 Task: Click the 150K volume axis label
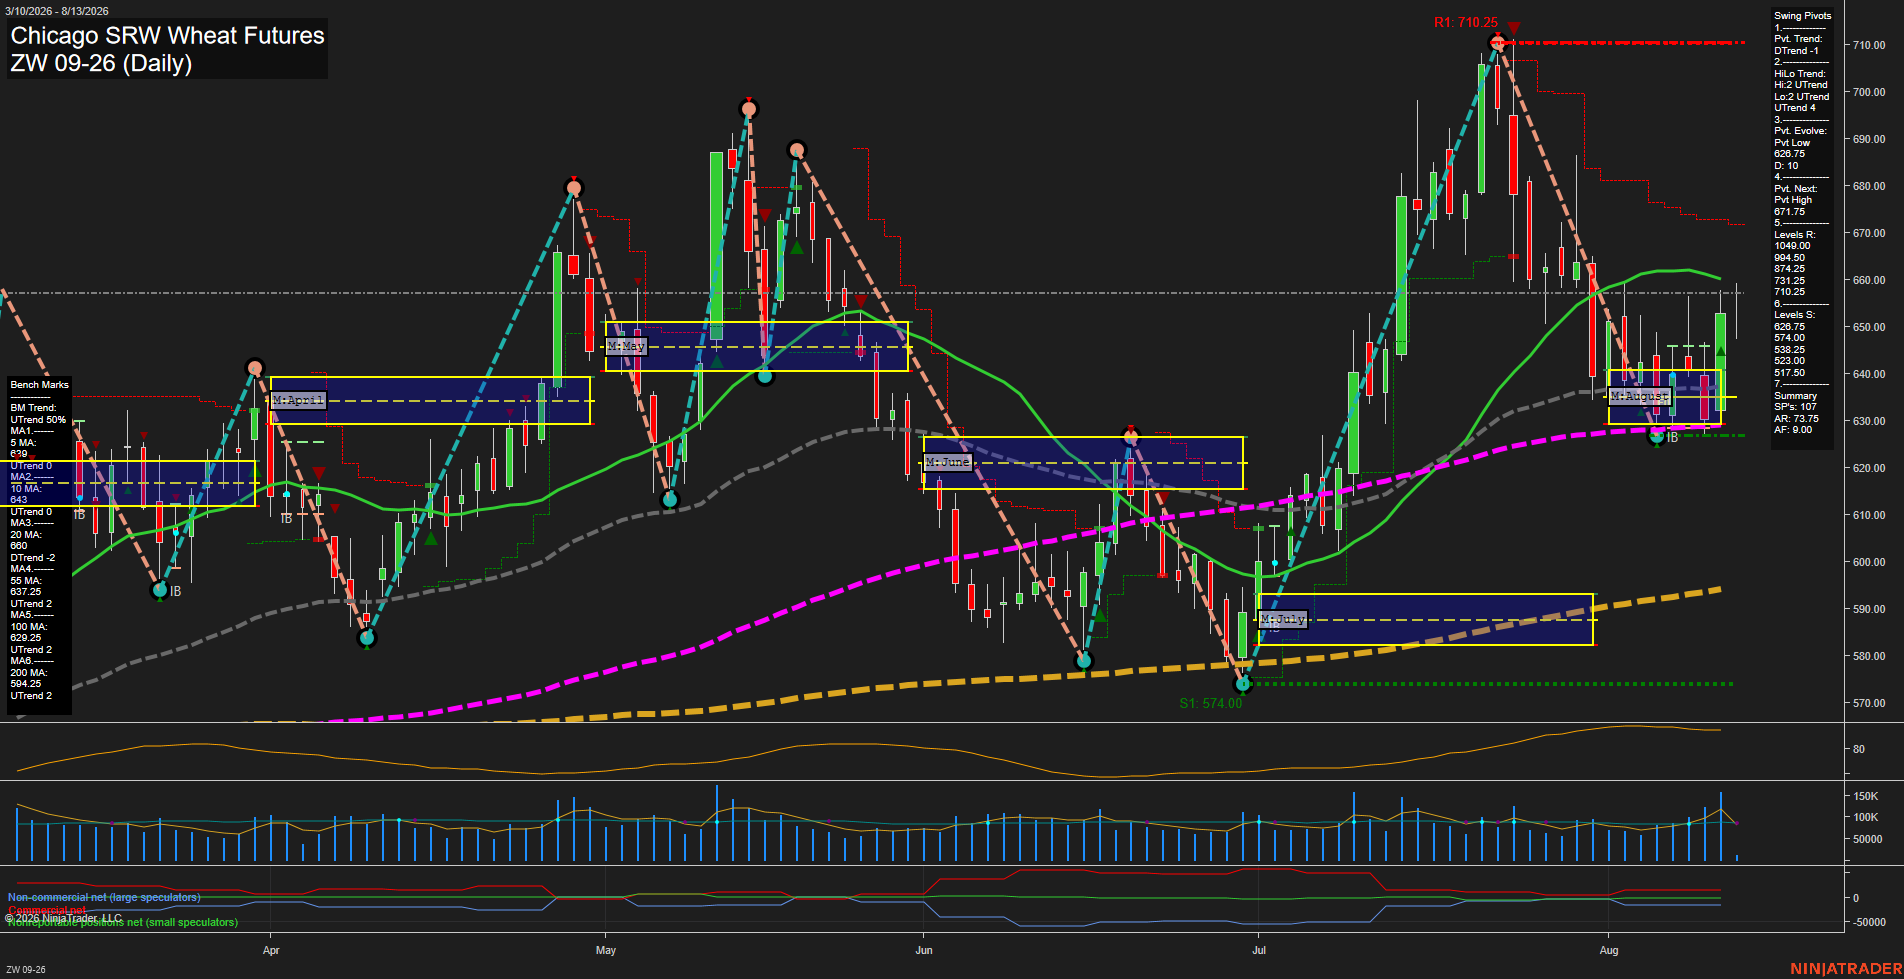click(1866, 796)
